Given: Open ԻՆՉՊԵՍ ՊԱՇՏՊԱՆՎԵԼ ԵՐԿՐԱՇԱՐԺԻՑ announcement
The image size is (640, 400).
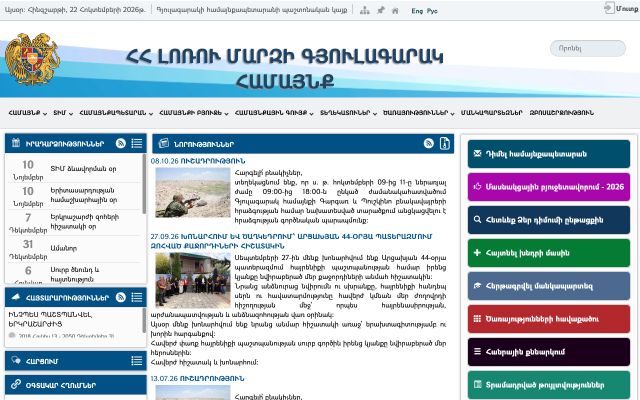Looking at the screenshot, I should [x=50, y=319].
